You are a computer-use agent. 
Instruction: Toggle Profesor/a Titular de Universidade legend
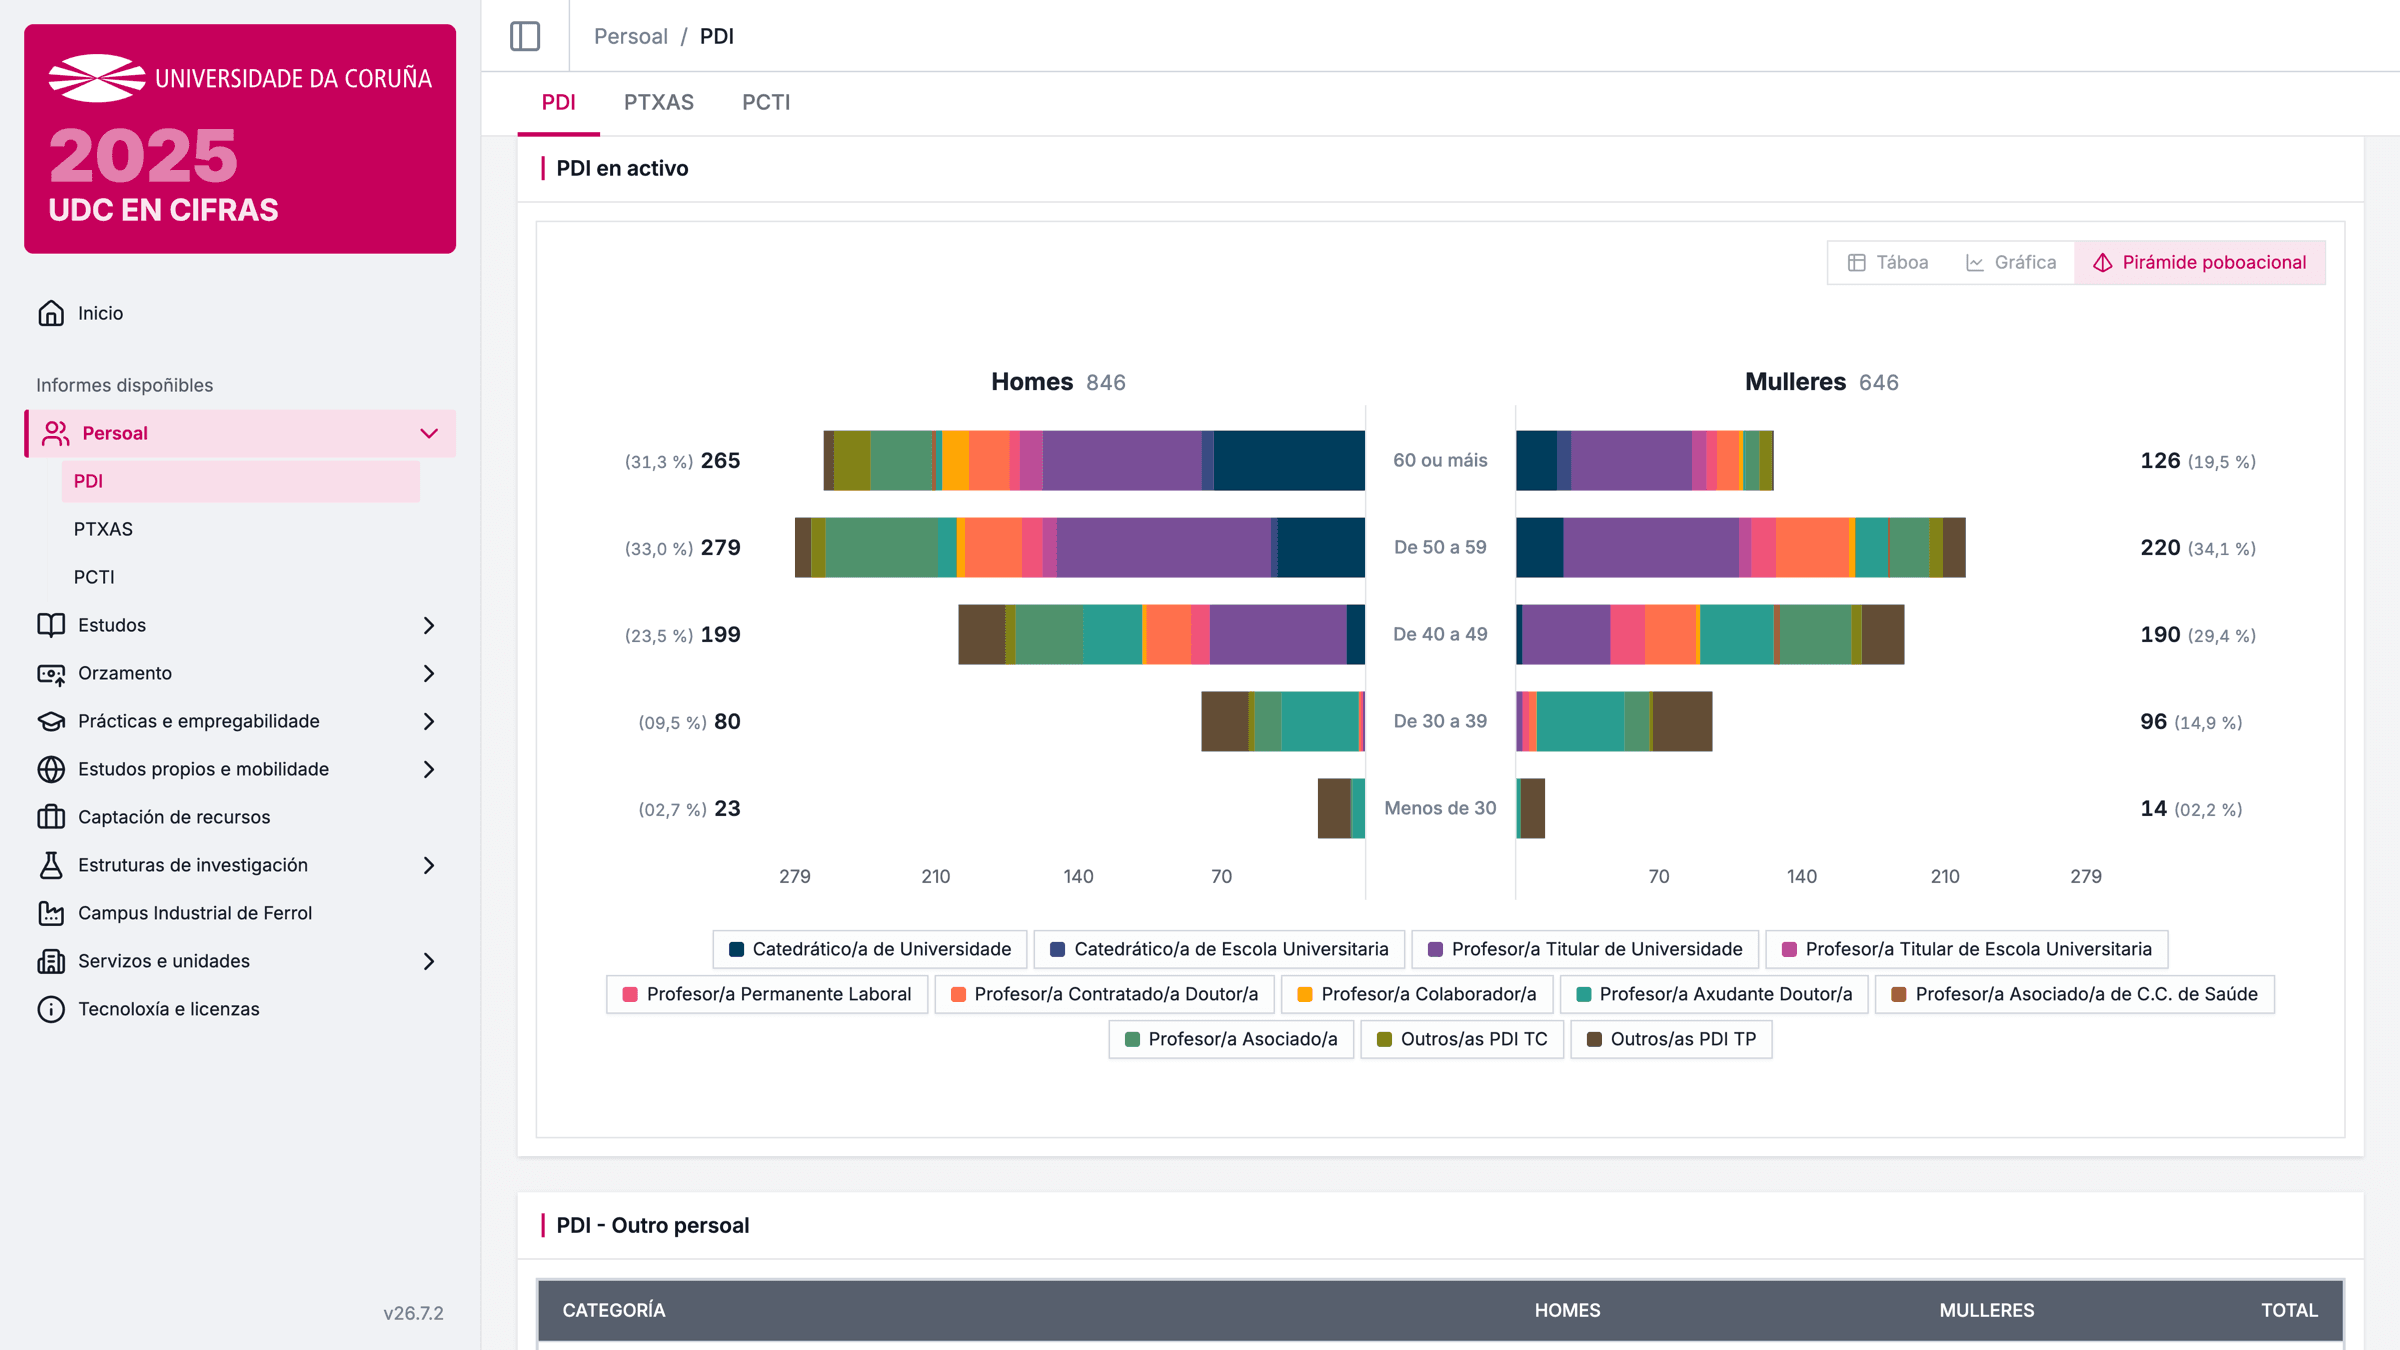coord(1585,949)
